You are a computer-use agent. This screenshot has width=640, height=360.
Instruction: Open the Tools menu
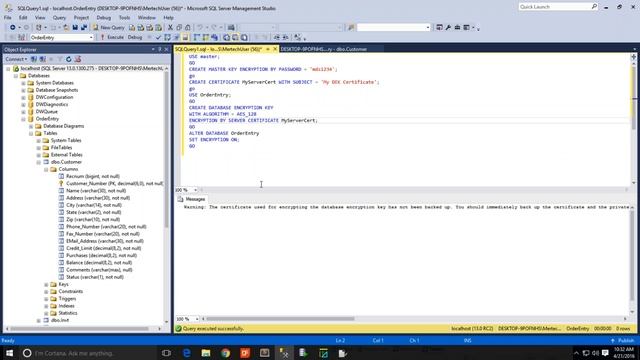click(124, 18)
